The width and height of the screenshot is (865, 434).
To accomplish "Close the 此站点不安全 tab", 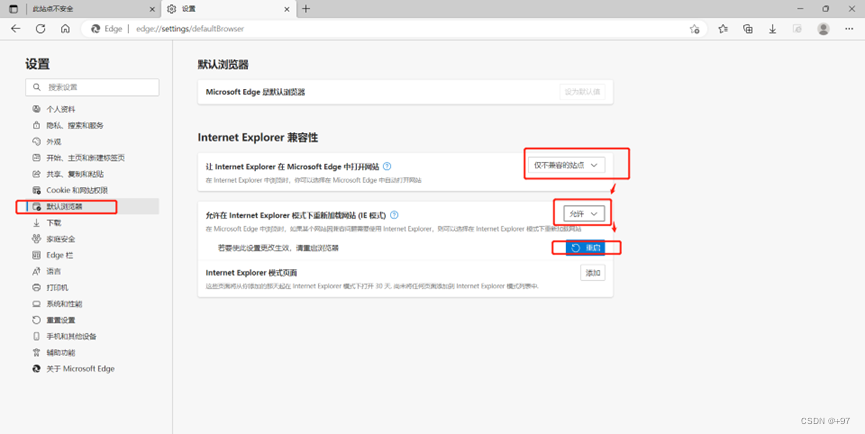I will click(153, 9).
